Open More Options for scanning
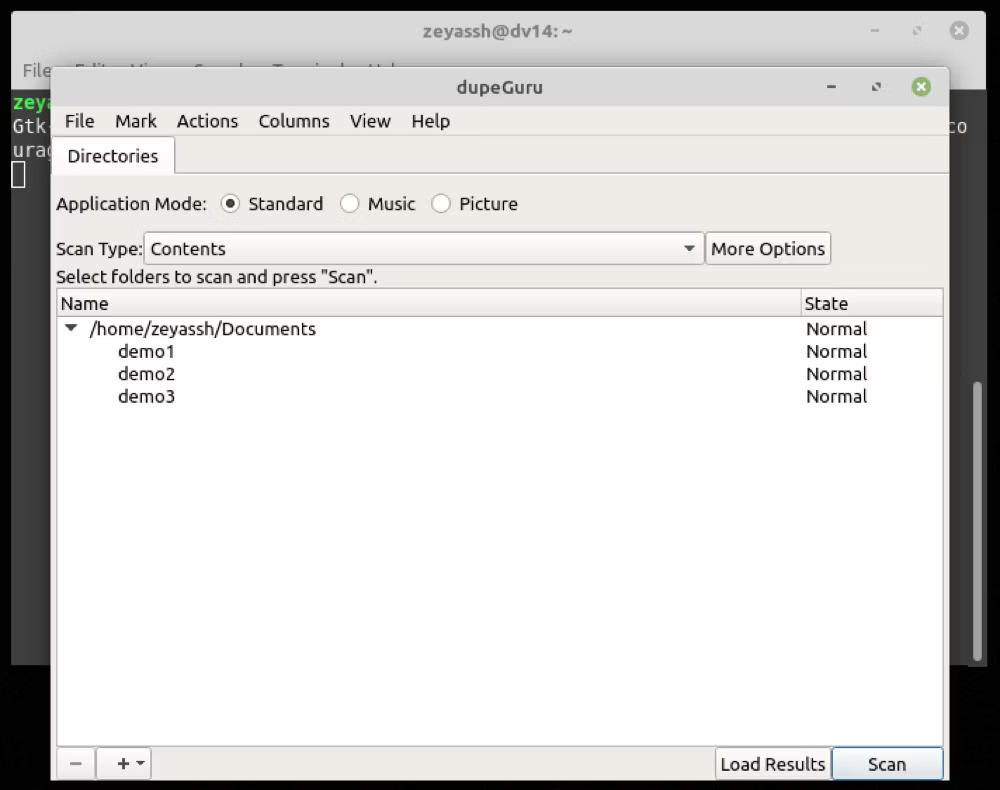 [768, 249]
